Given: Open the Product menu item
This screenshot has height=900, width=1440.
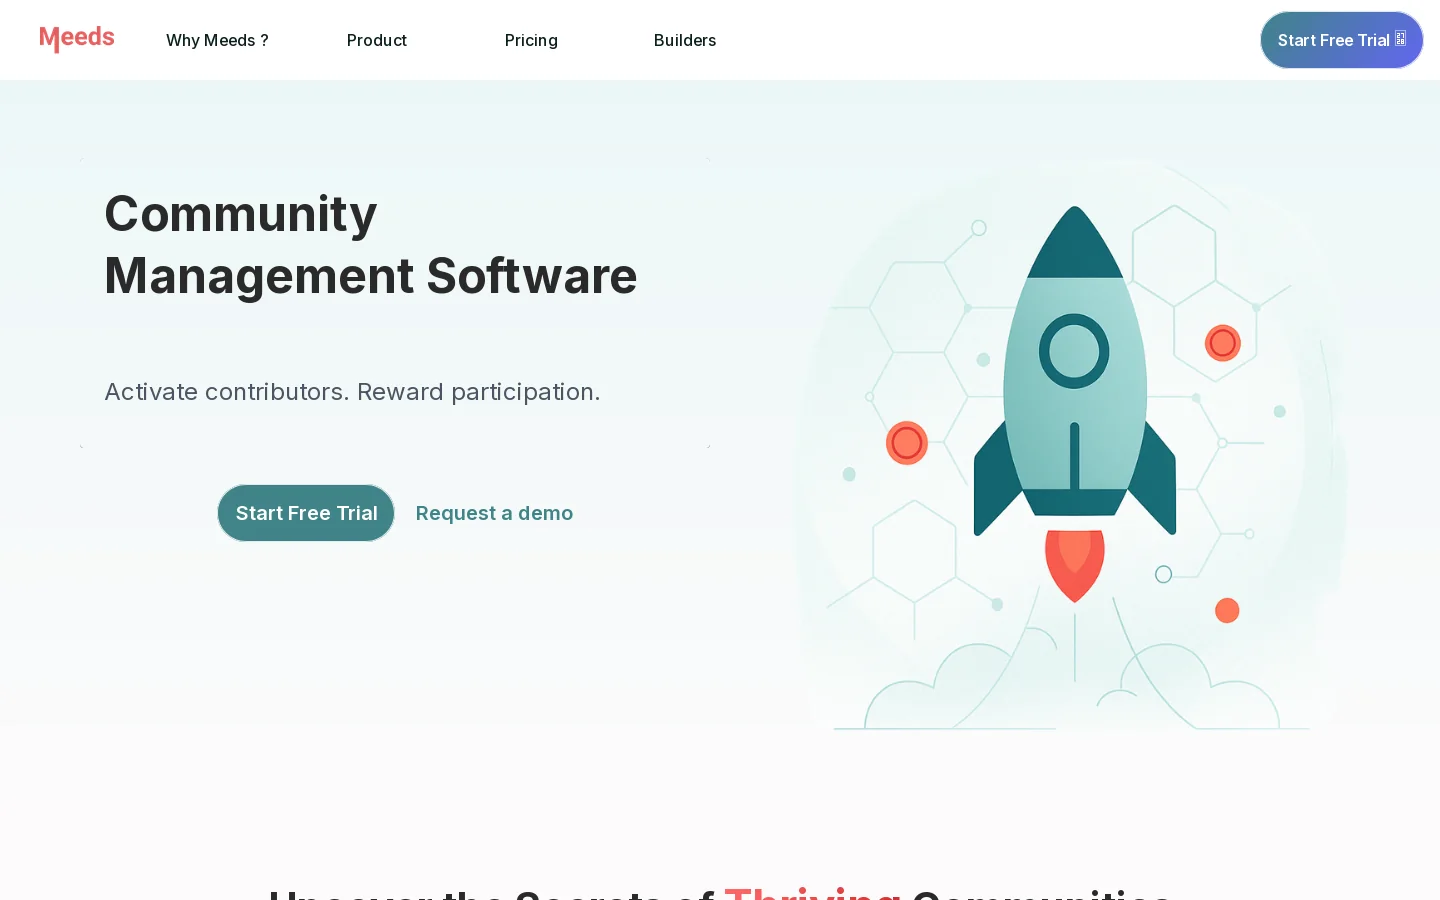Looking at the screenshot, I should pyautogui.click(x=377, y=40).
